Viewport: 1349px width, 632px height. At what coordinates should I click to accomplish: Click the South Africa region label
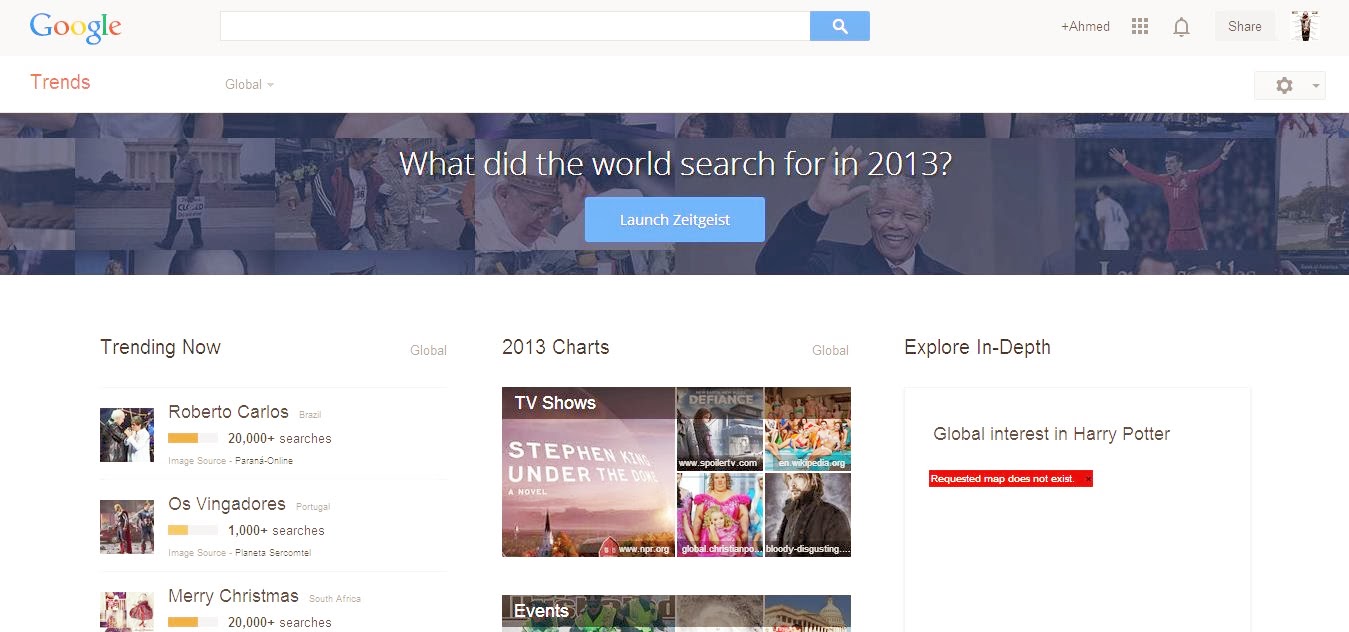pyautogui.click(x=335, y=599)
